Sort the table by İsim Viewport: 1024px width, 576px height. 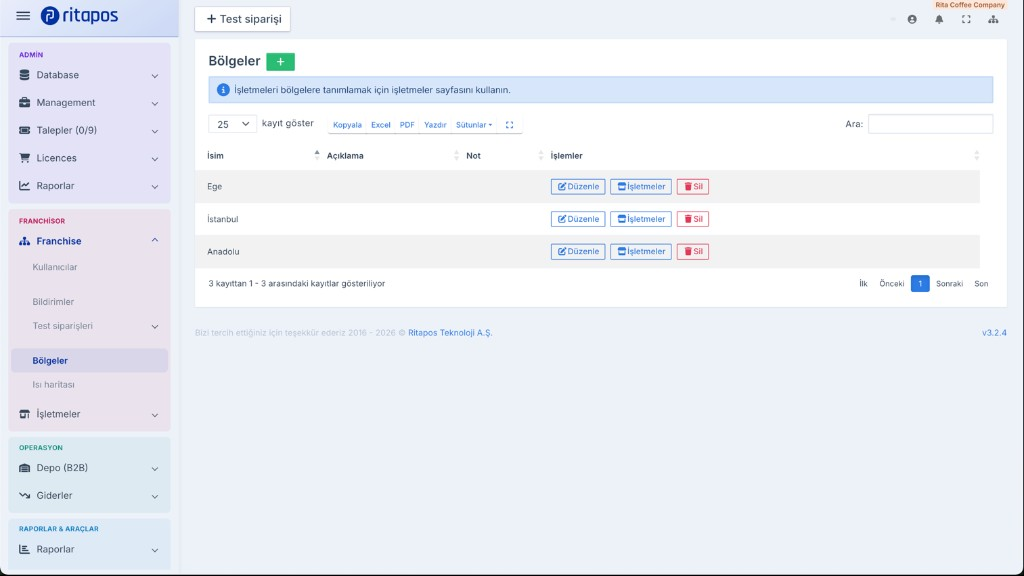(x=263, y=155)
